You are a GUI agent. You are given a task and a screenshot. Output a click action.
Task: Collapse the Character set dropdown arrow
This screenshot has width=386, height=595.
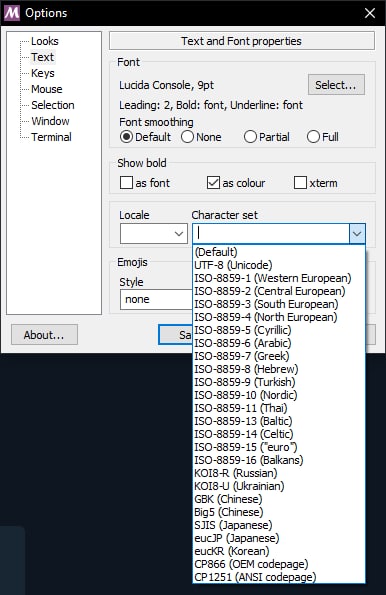[357, 233]
